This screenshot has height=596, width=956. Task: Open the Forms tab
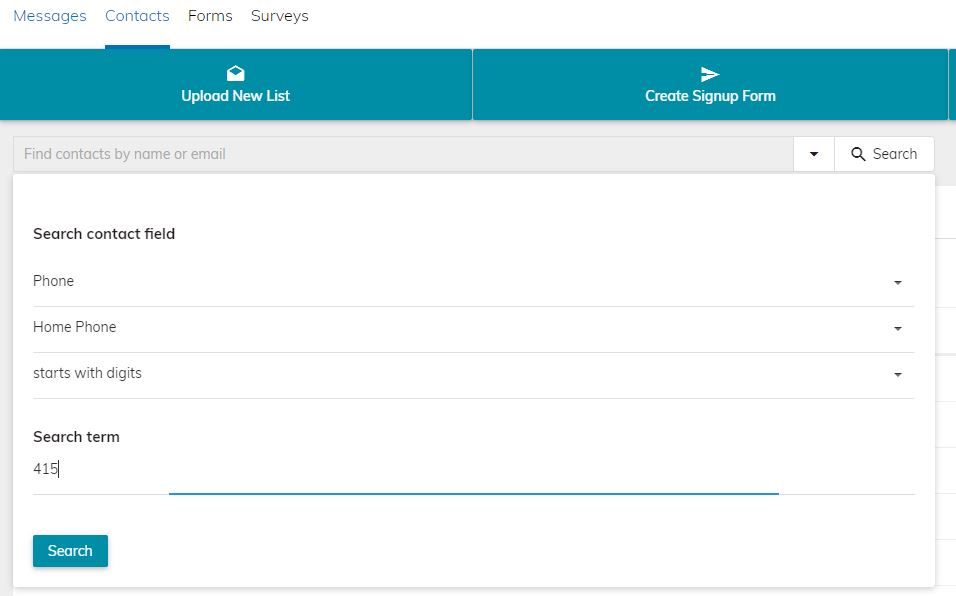click(x=210, y=16)
